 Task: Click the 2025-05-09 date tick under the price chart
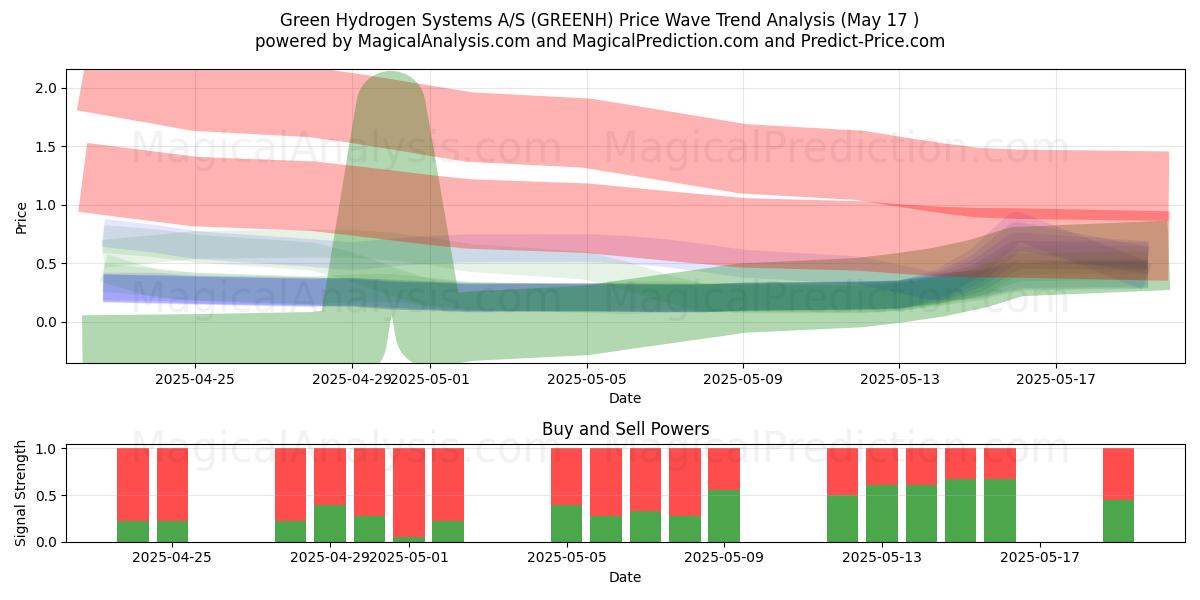(x=743, y=379)
